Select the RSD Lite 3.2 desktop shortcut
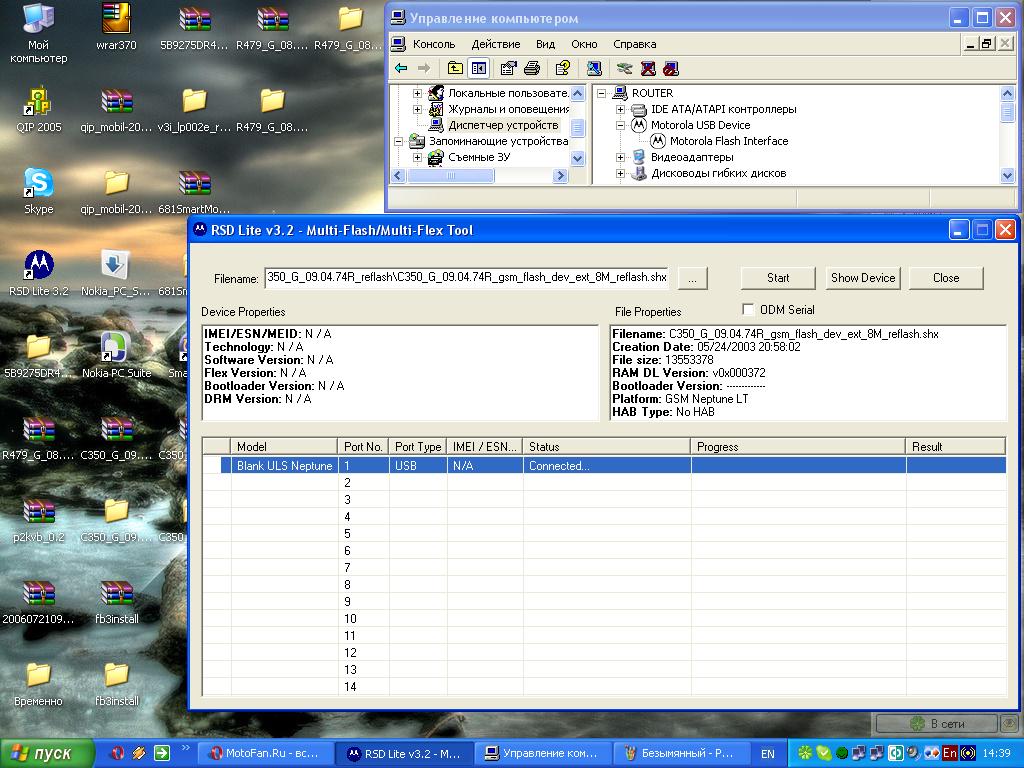Viewport: 1024px width, 768px height. [39, 274]
